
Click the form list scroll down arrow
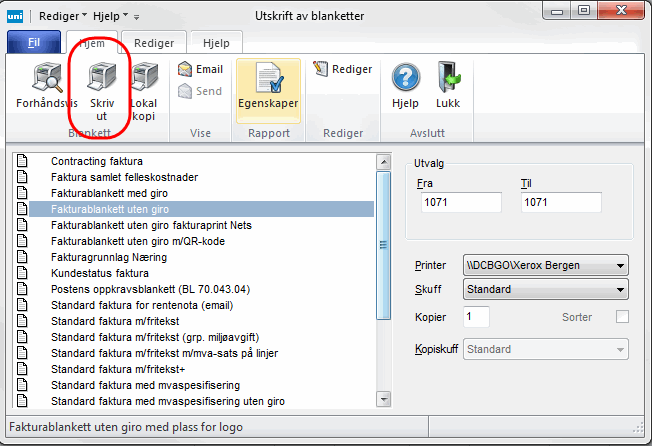point(382,400)
